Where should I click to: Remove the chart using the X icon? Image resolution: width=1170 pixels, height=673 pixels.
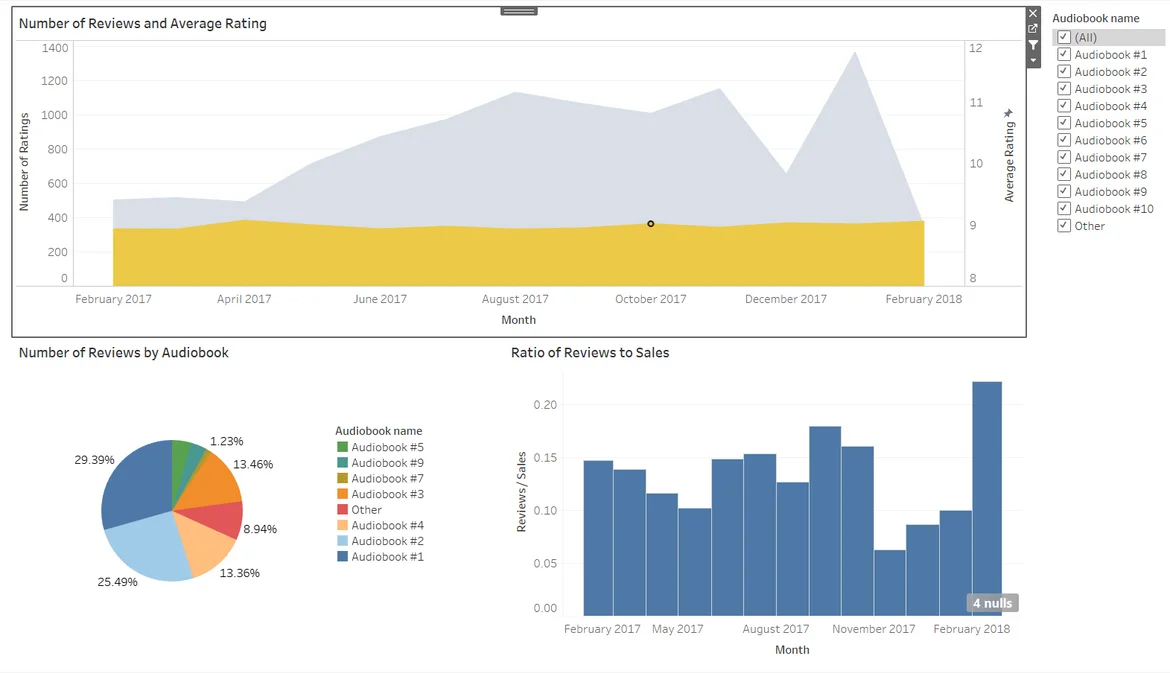tap(1033, 14)
